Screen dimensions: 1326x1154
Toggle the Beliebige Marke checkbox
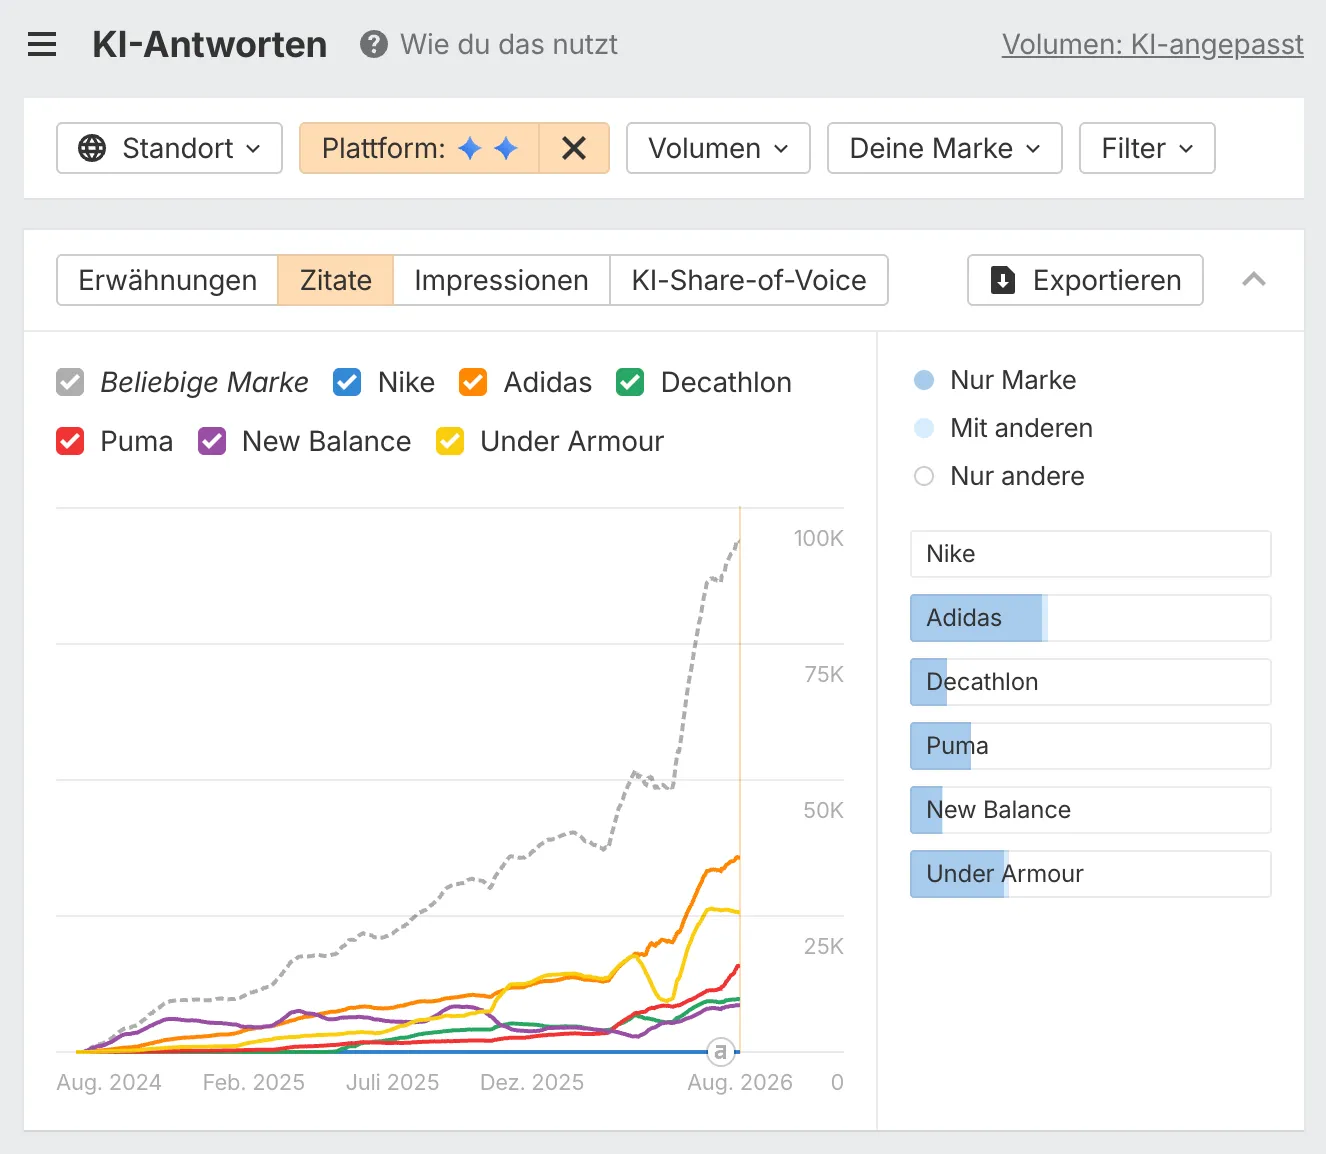tap(70, 382)
